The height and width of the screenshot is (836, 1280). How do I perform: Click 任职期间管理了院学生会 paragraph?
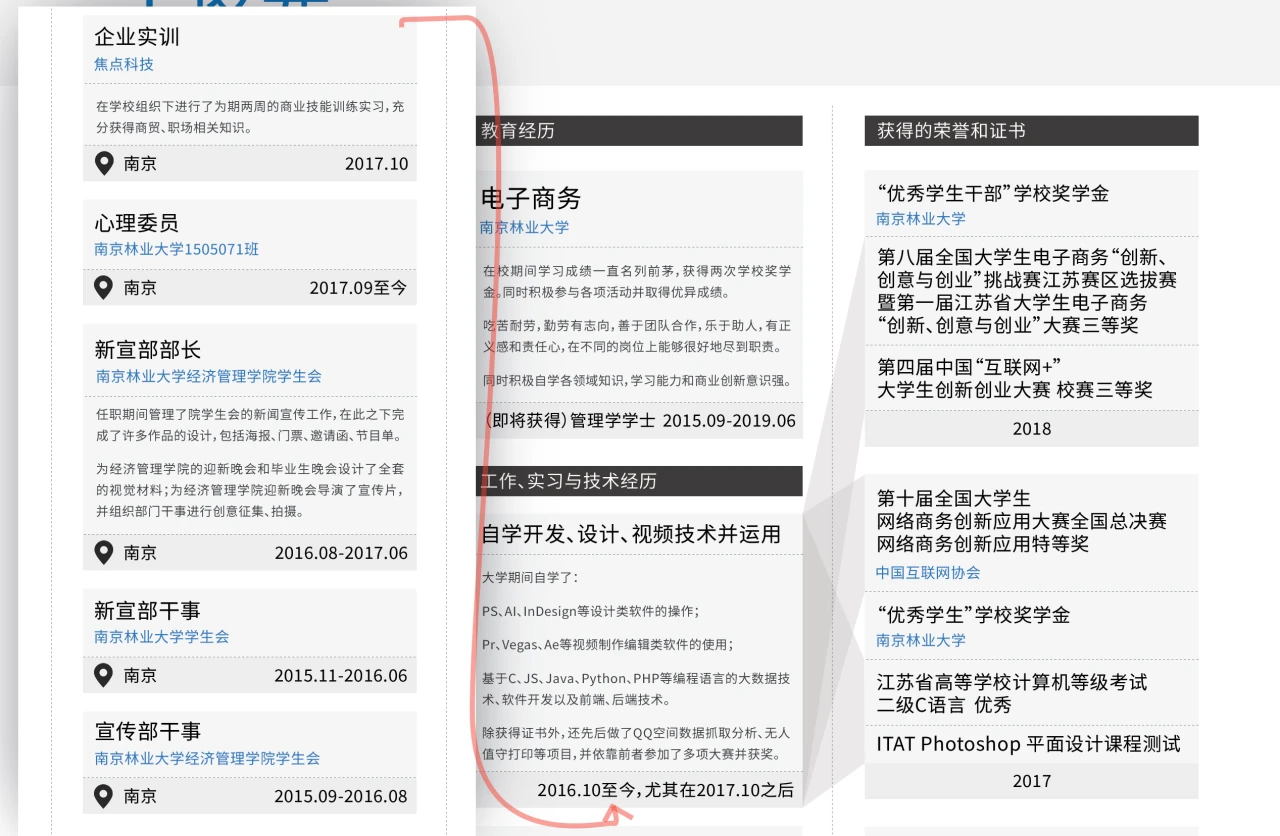(250, 425)
